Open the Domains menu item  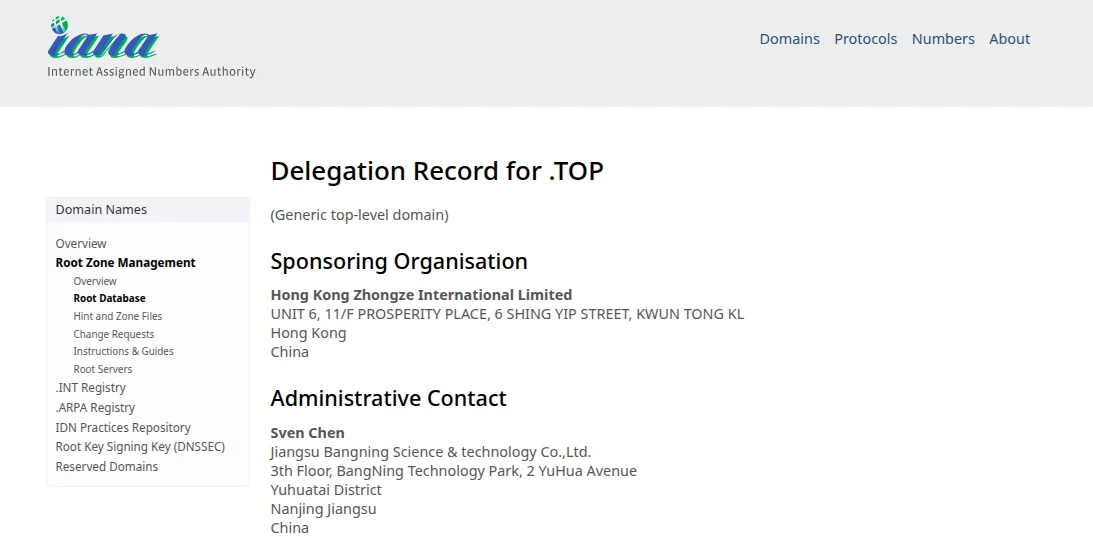tap(789, 39)
